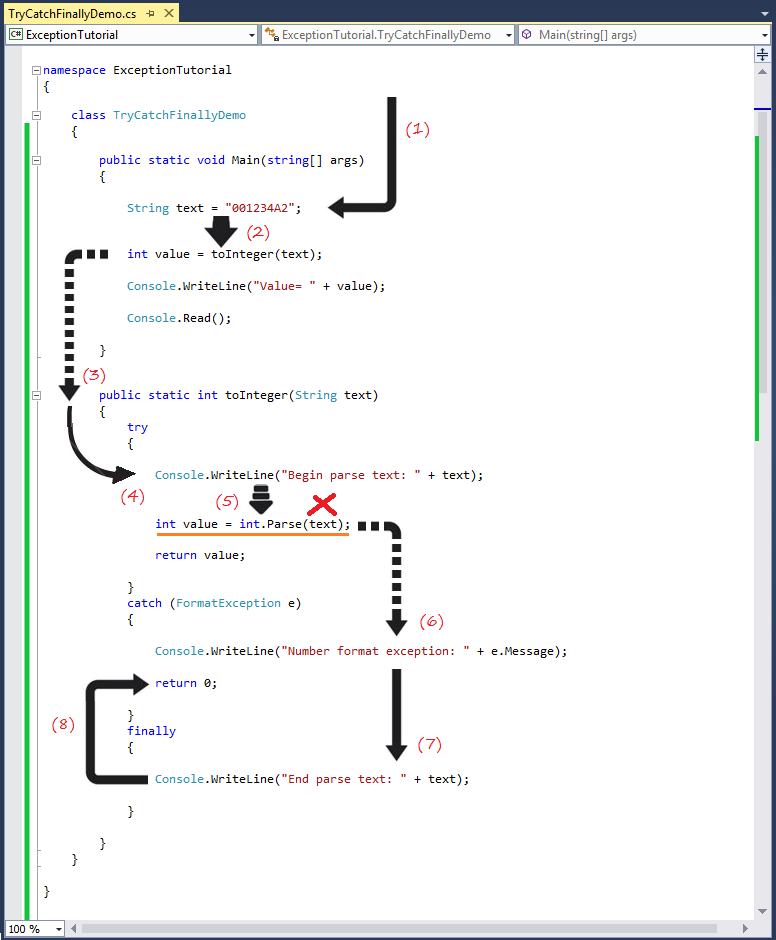The width and height of the screenshot is (776, 940).
Task: Click the 'return value;' statement
Action: [x=200, y=555]
